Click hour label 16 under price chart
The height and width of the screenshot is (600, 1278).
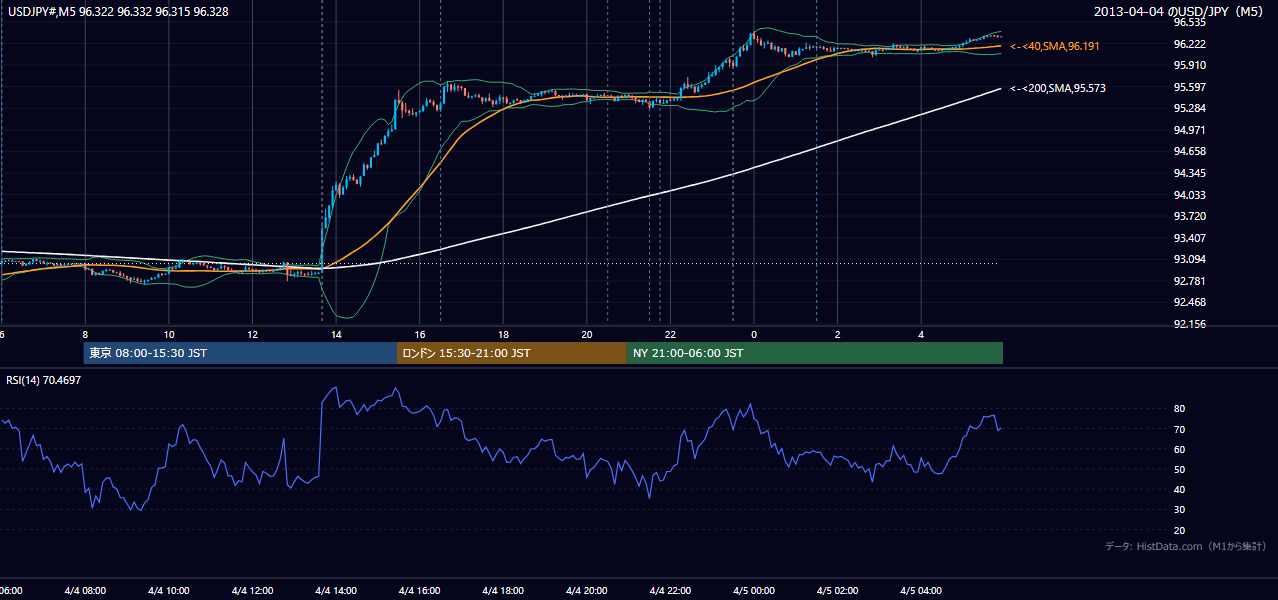[x=420, y=334]
